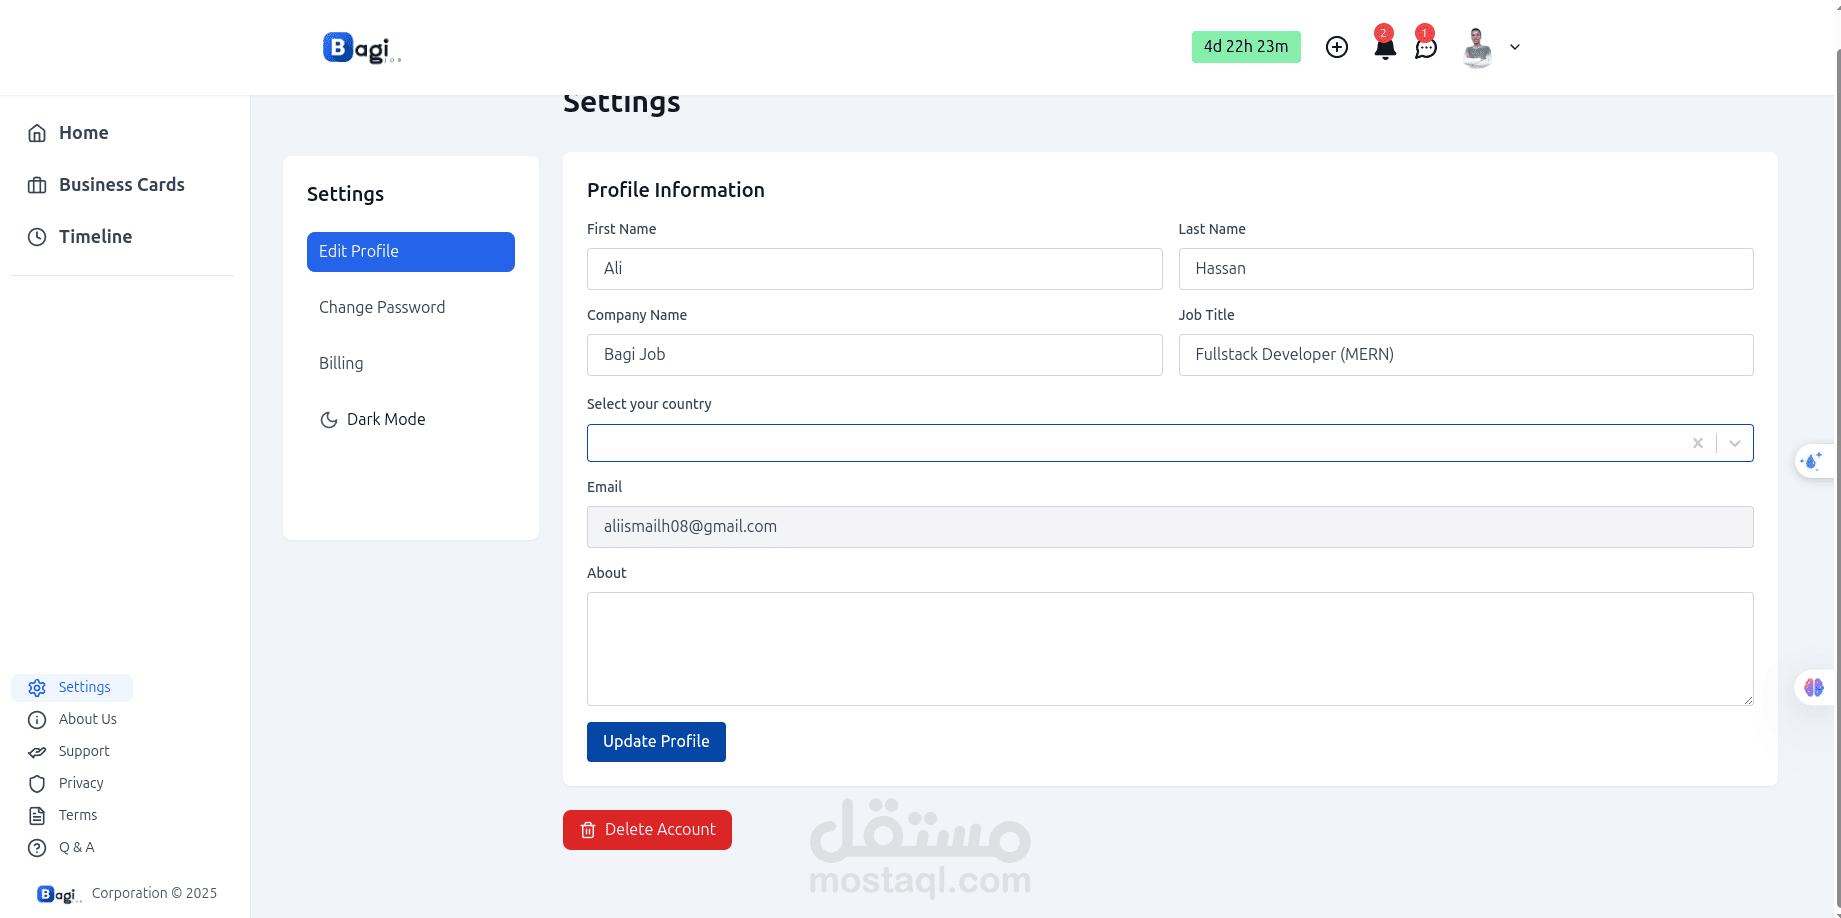Click the Company Name field

(x=875, y=355)
